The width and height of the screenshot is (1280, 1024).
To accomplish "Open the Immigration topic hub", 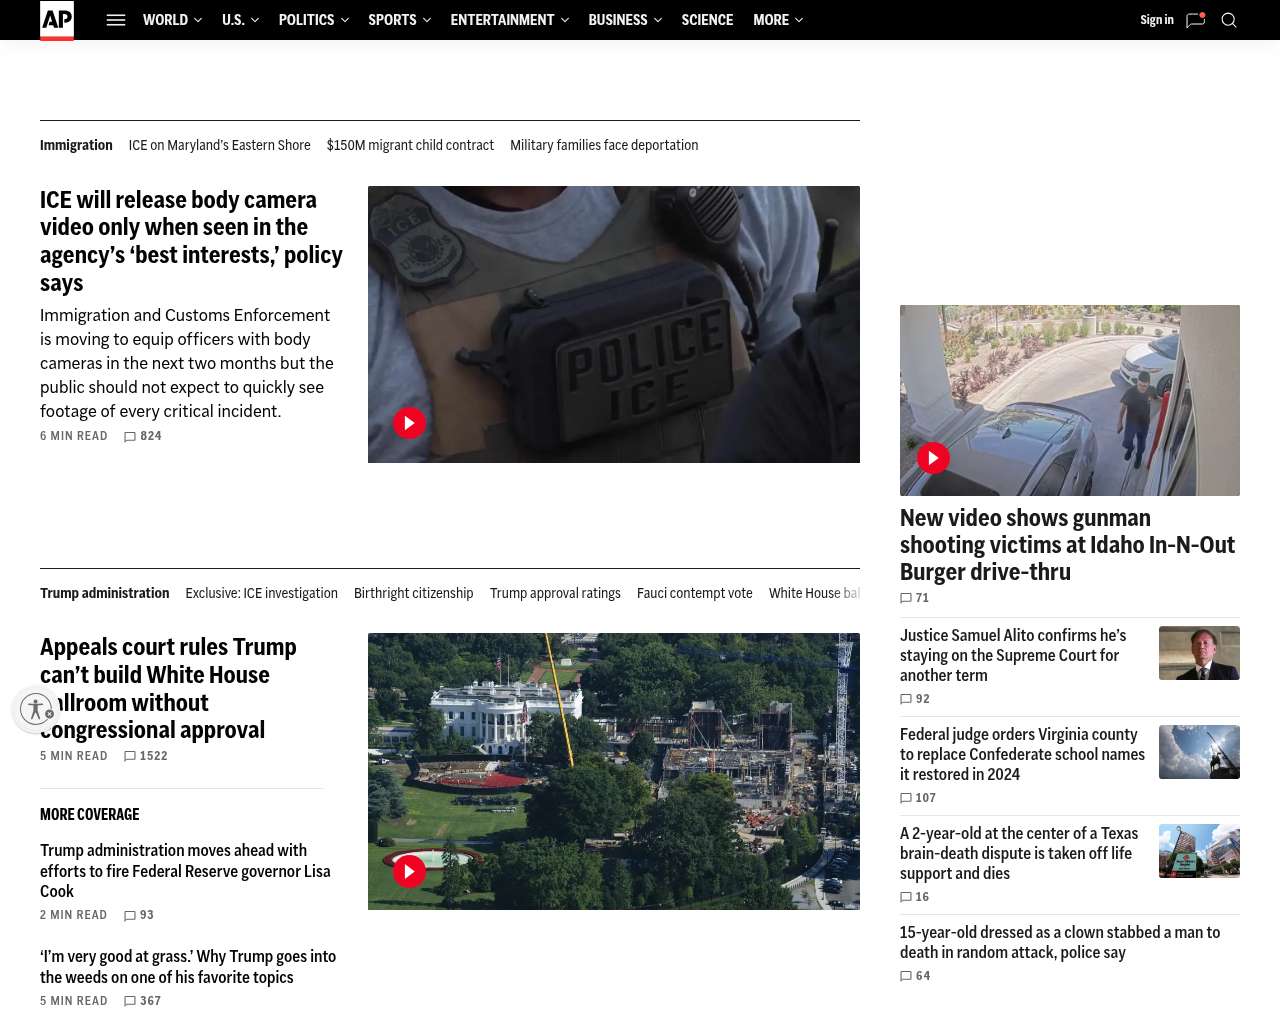I will pyautogui.click(x=76, y=145).
